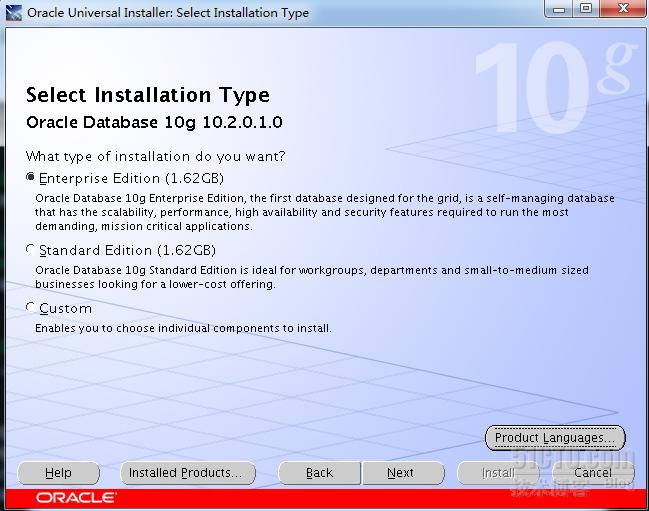The width and height of the screenshot is (649, 511).
Task: Select the Enterprise Edition radio button
Action: [30, 177]
